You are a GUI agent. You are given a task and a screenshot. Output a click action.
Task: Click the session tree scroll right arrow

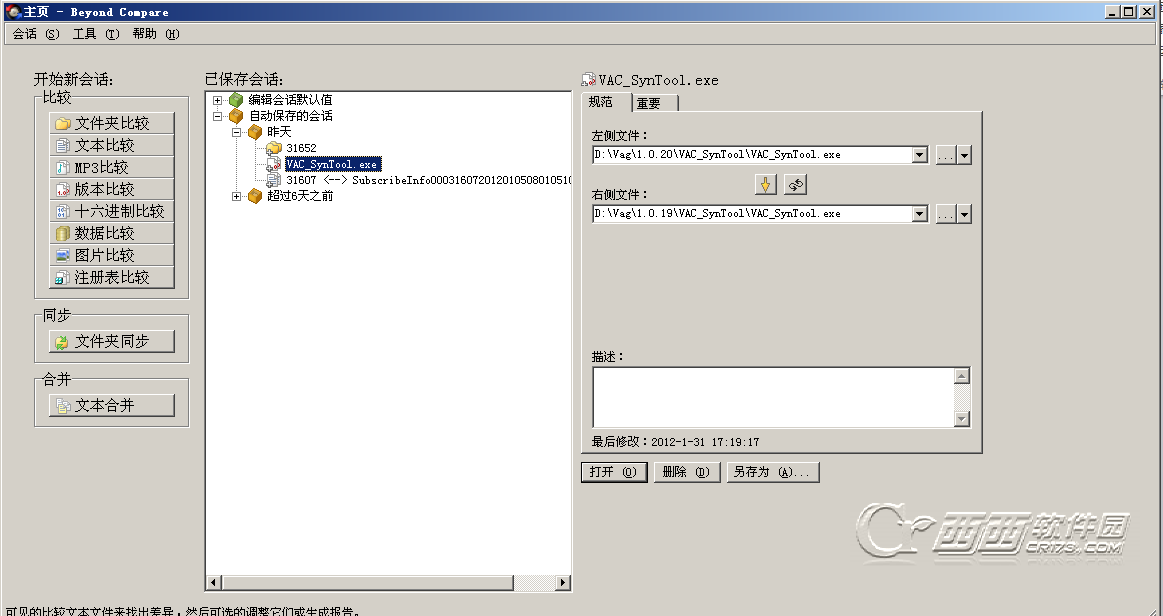563,583
